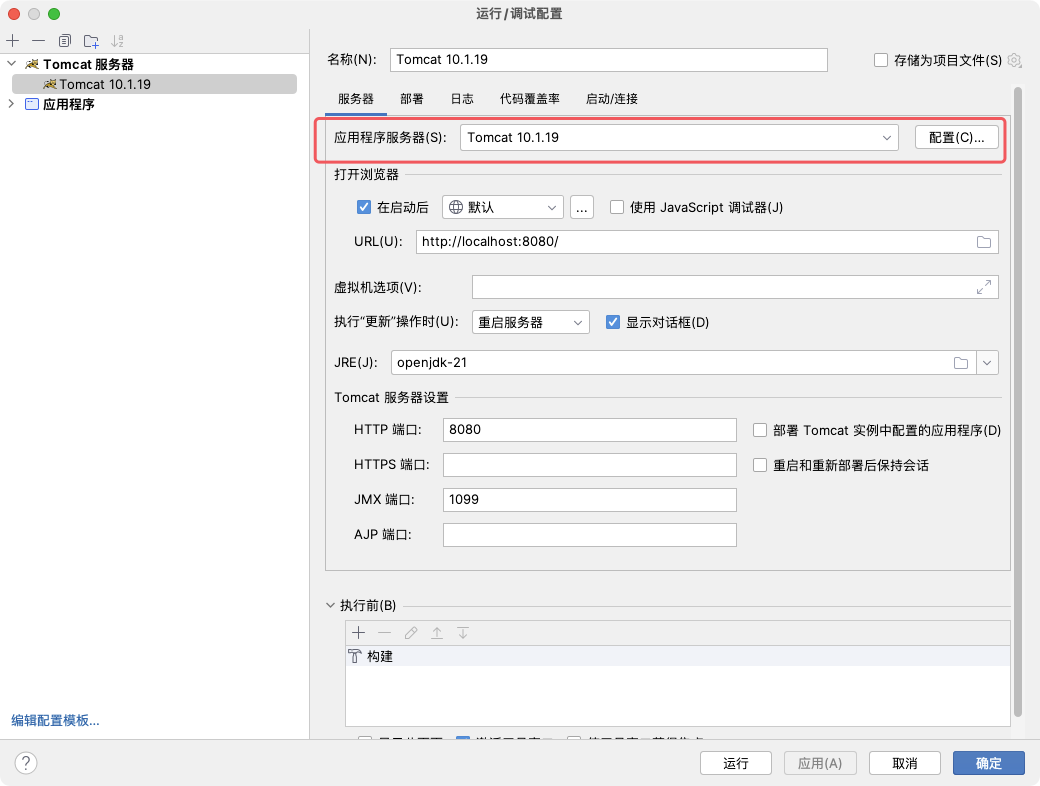Image resolution: width=1040 pixels, height=786 pixels.
Task: Open settings gear next to 存储为项目文件
Action: click(x=1014, y=60)
